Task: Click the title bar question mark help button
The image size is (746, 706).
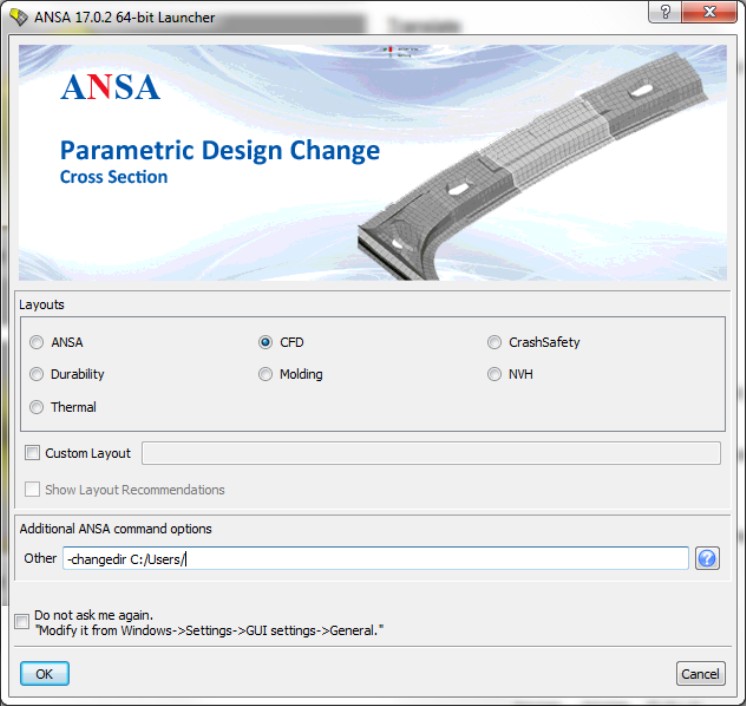Action: click(665, 11)
